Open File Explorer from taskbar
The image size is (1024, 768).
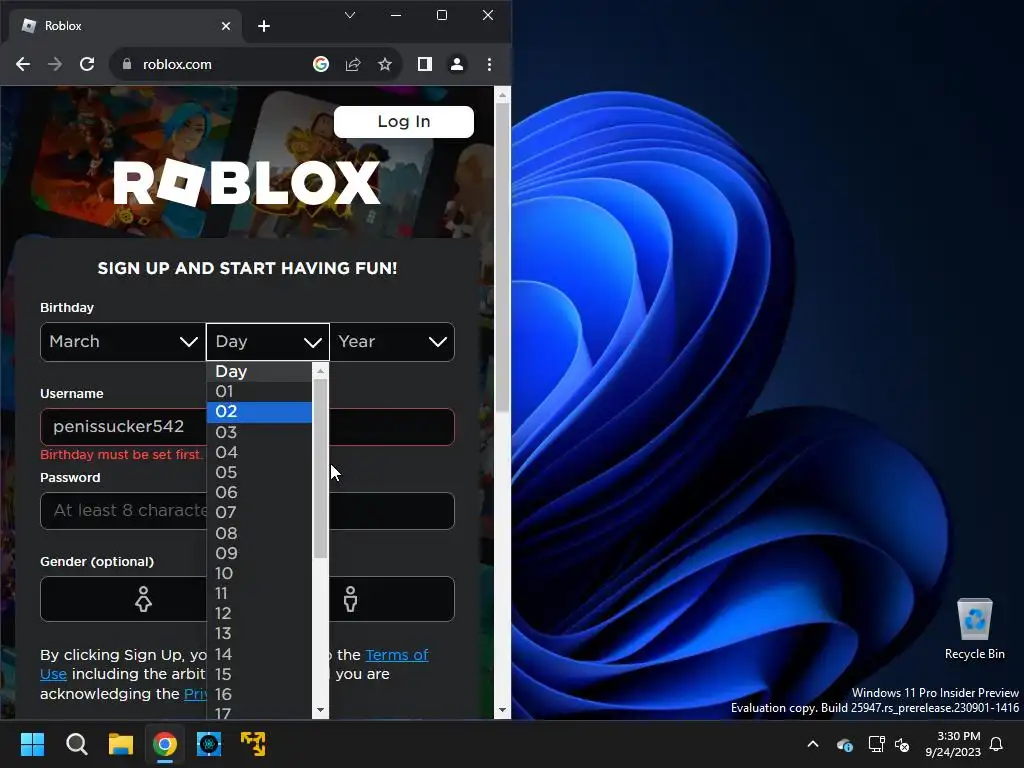121,744
